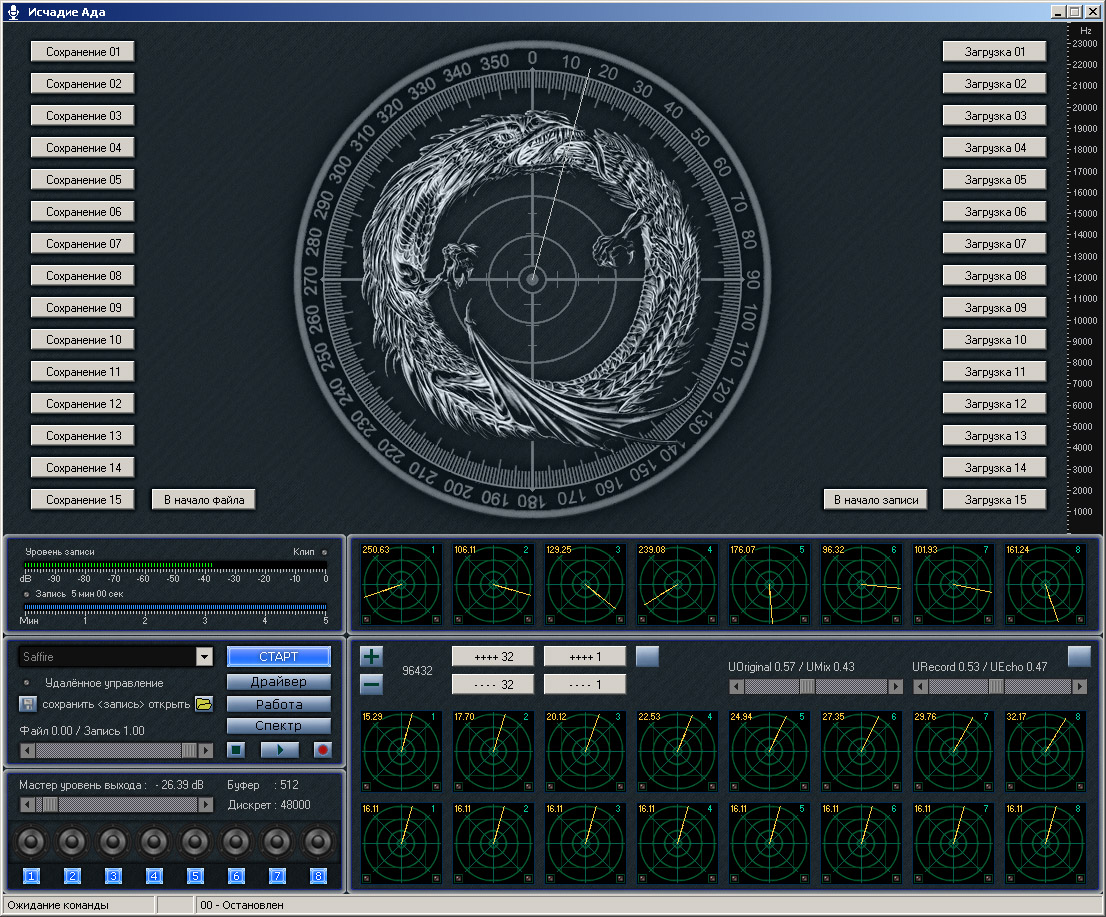
Task: Open a file with the yellow folder icon
Action: [204, 704]
